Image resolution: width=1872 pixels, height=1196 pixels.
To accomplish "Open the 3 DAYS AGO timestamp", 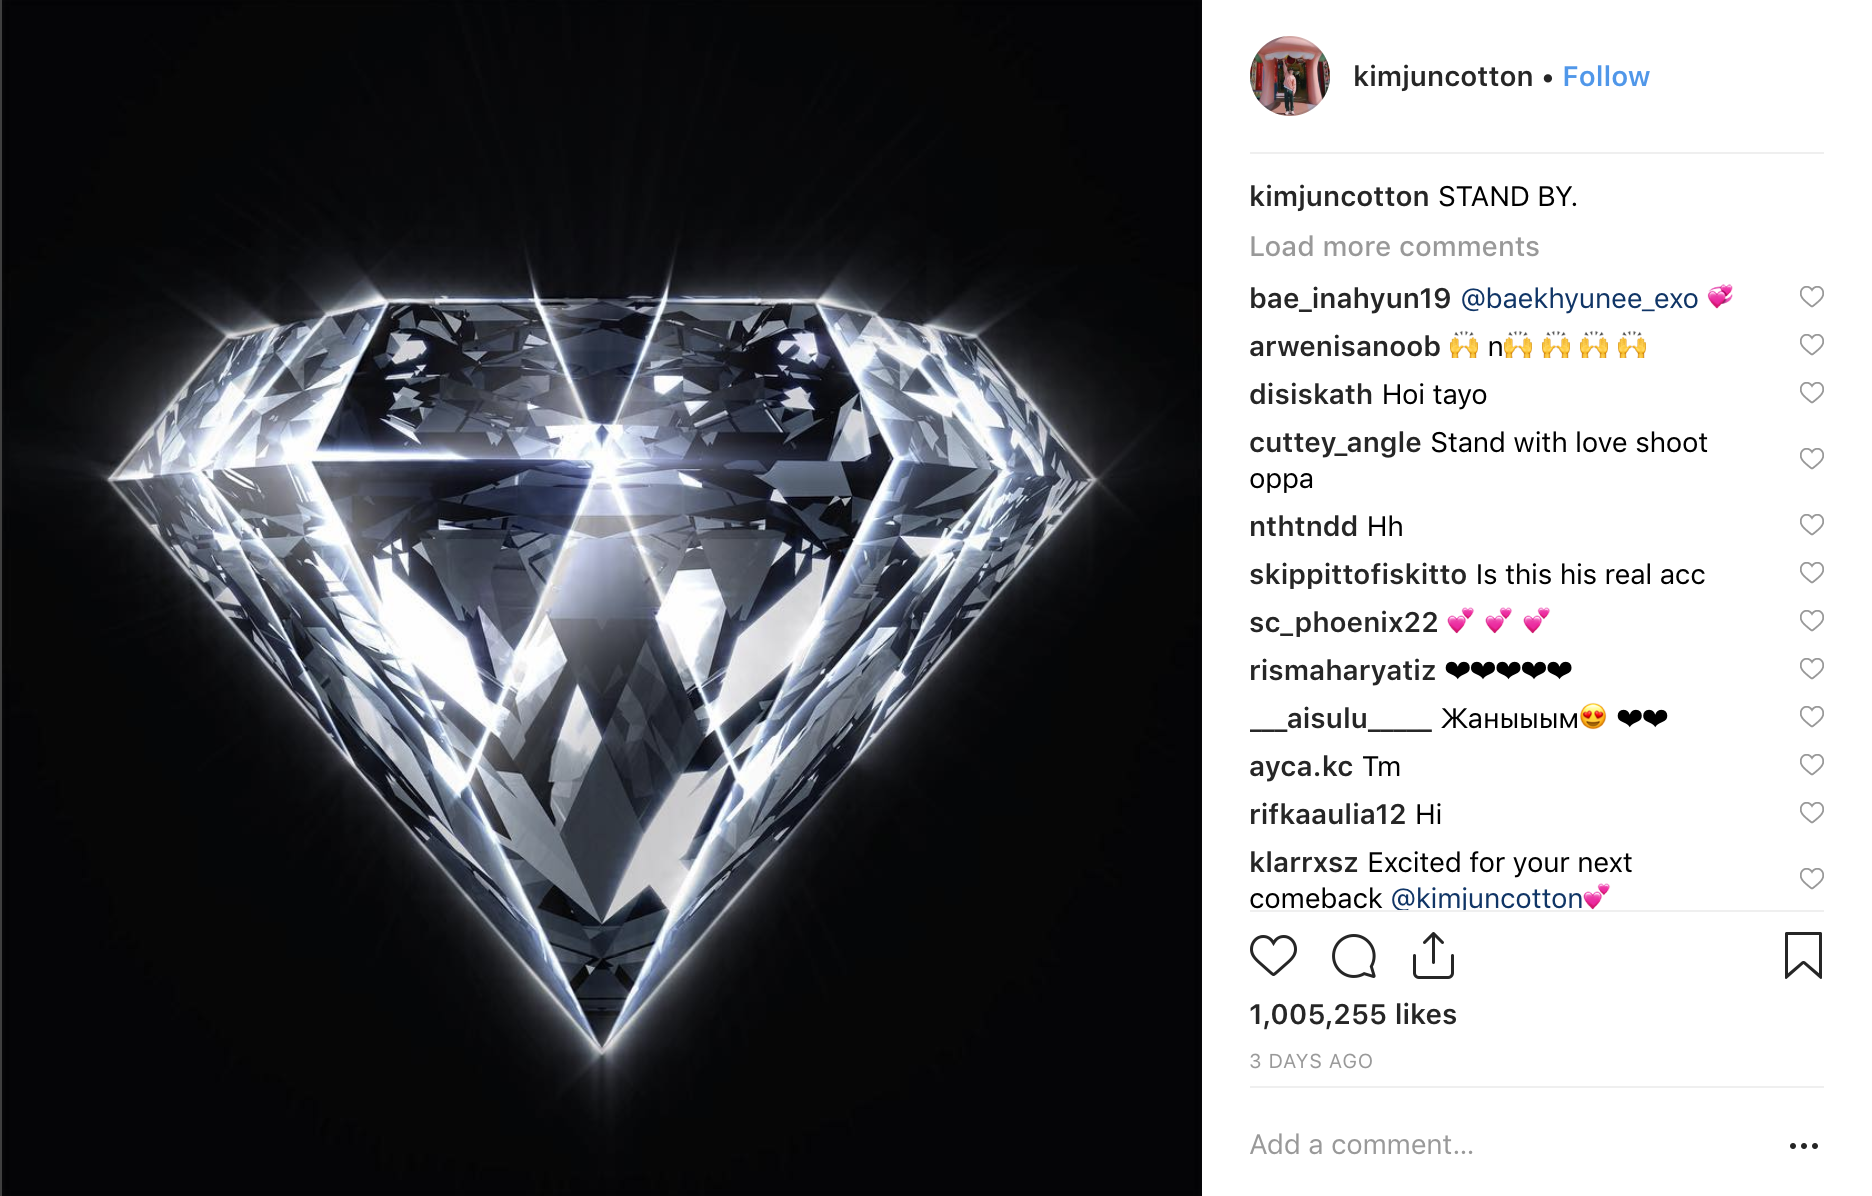I will click(1310, 1062).
